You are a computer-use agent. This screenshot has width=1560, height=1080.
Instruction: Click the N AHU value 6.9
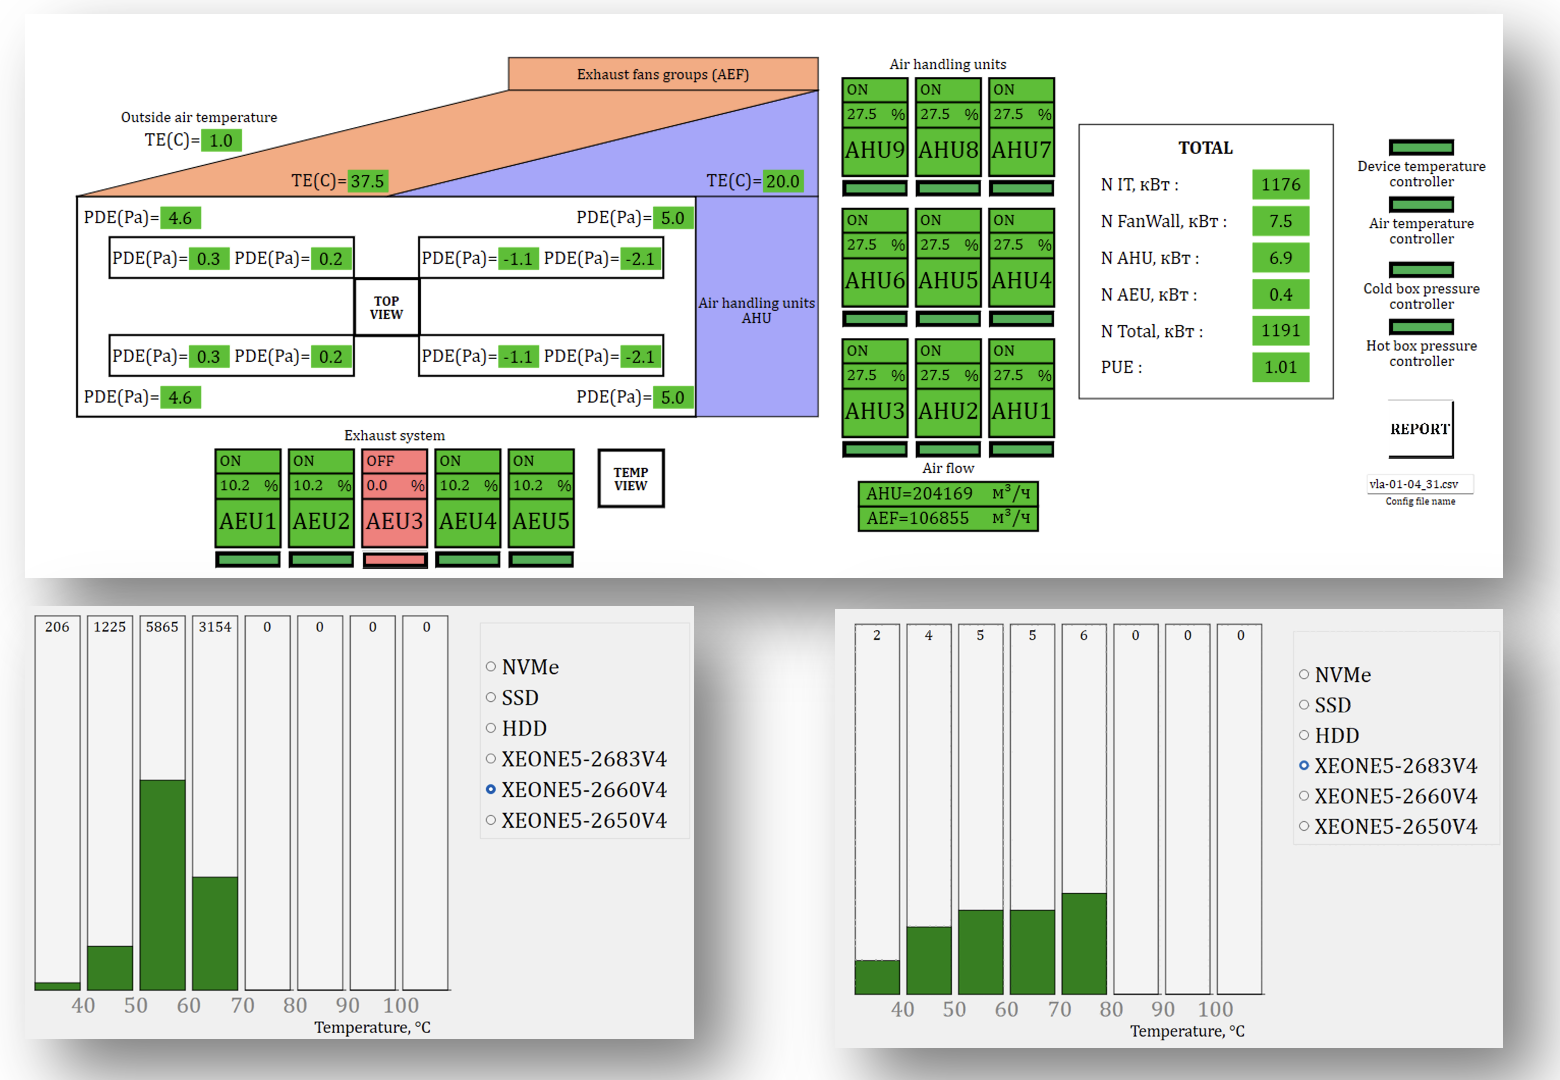pos(1281,258)
